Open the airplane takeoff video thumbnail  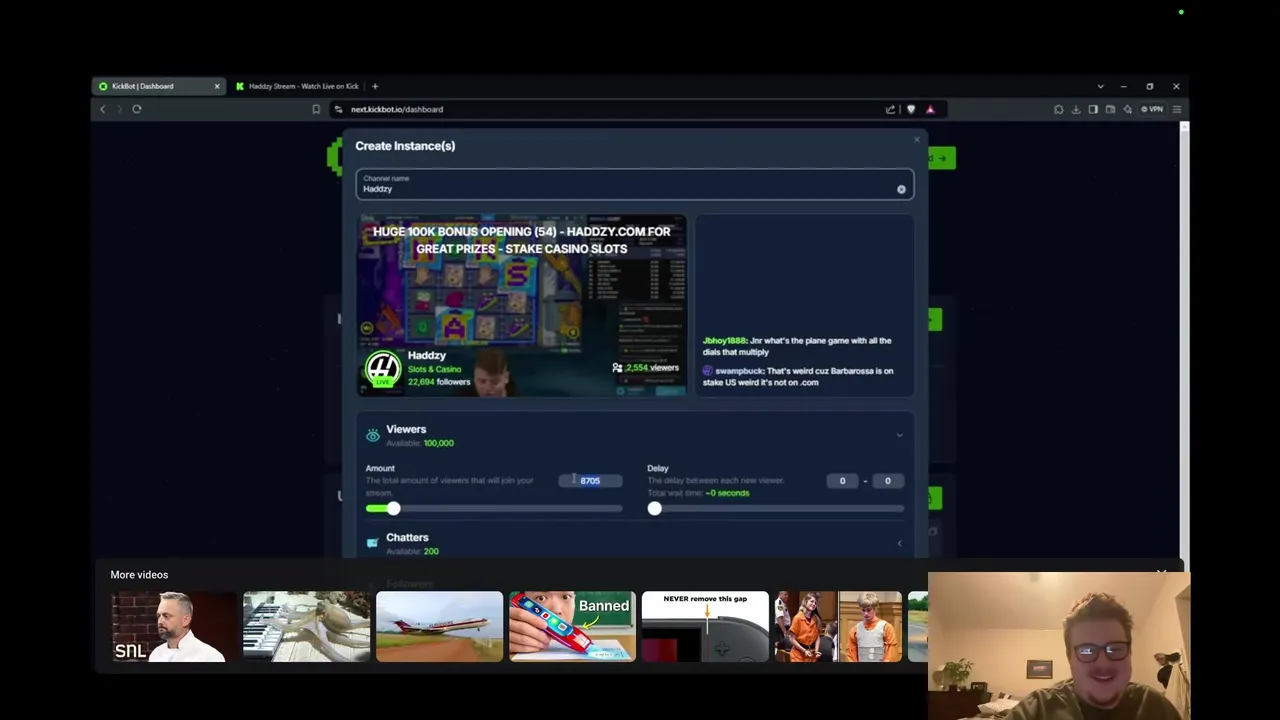pos(439,627)
